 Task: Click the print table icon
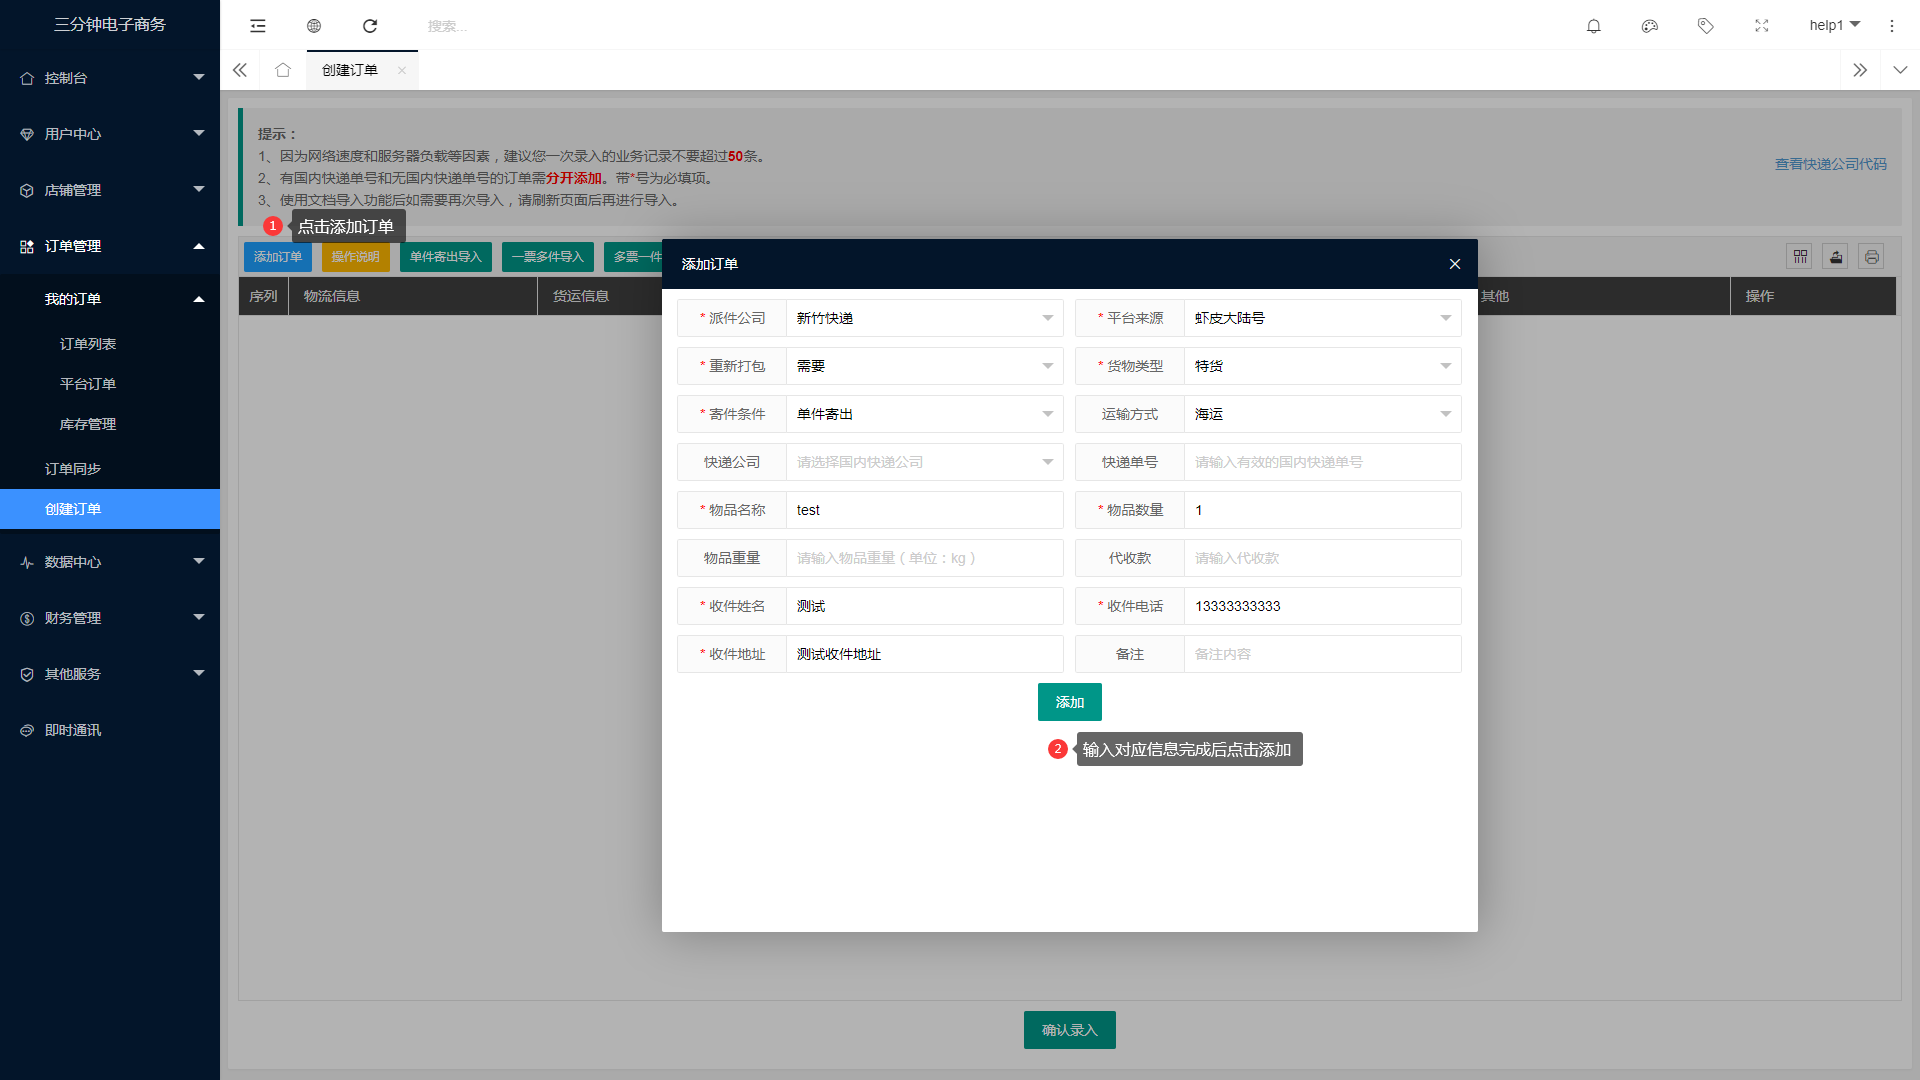1871,257
